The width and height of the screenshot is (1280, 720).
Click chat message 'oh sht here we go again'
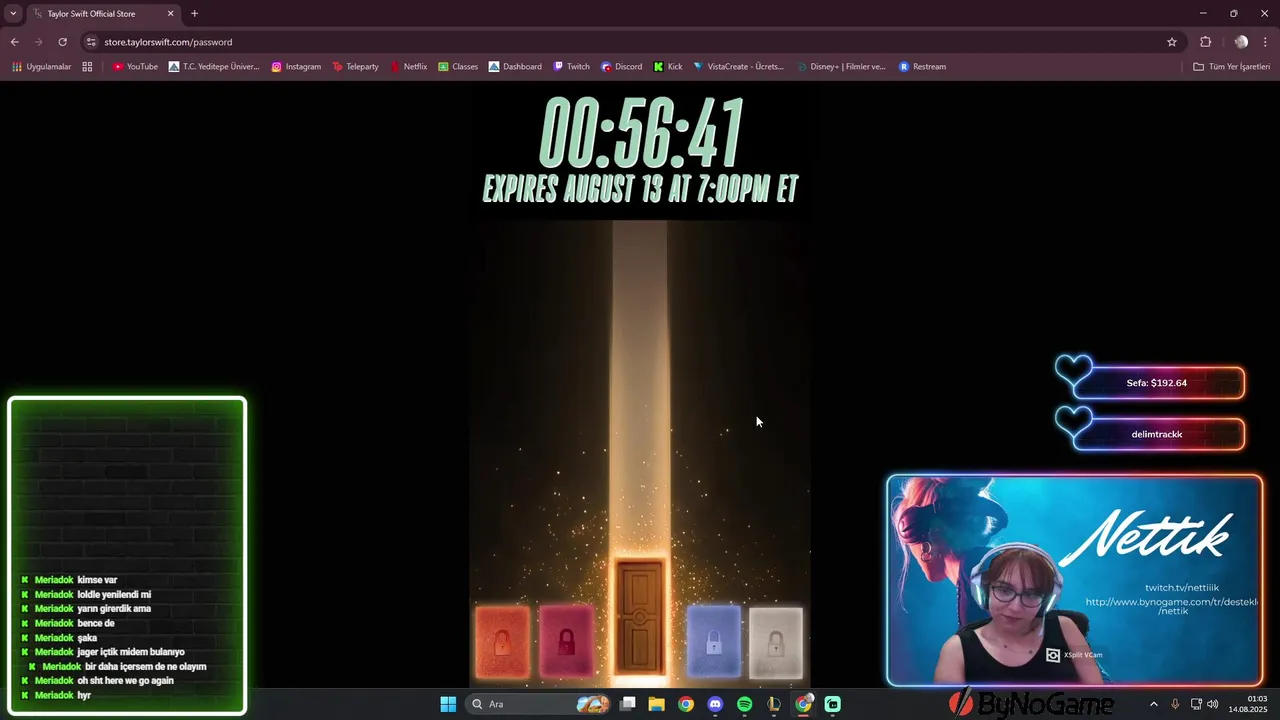coord(125,681)
